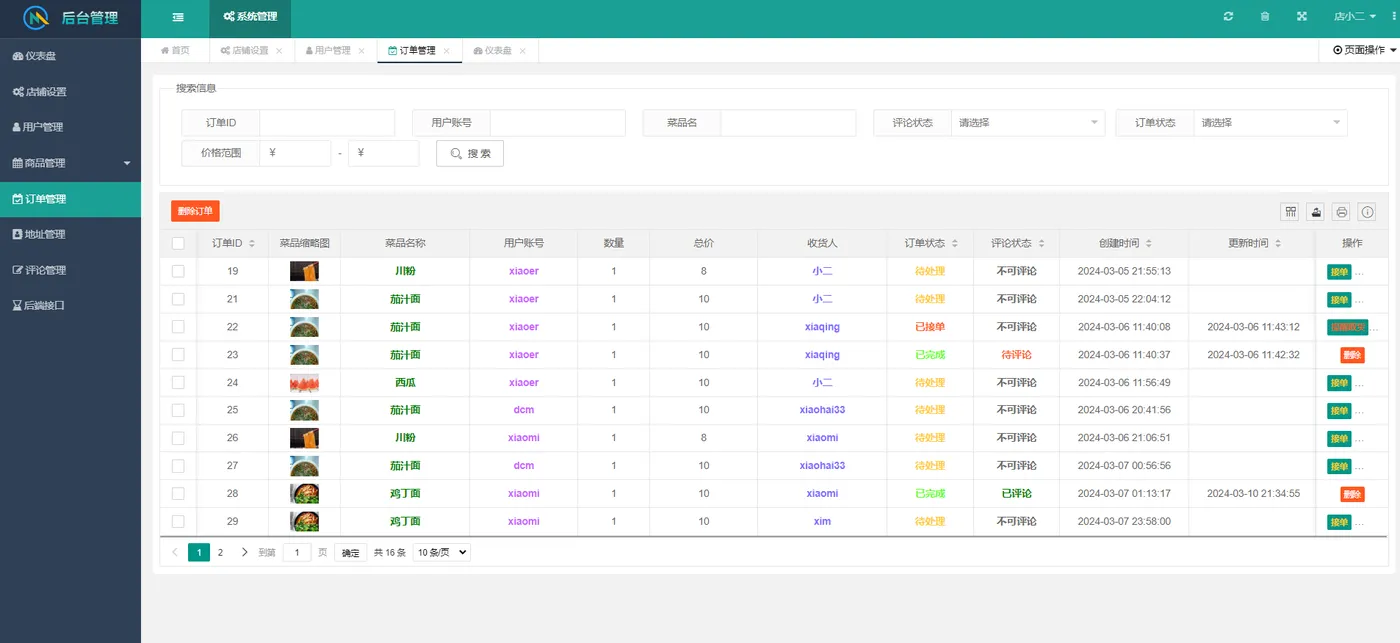The image size is (1400, 643).
Task: Click the previous page arrow in pagination
Action: pos(175,552)
